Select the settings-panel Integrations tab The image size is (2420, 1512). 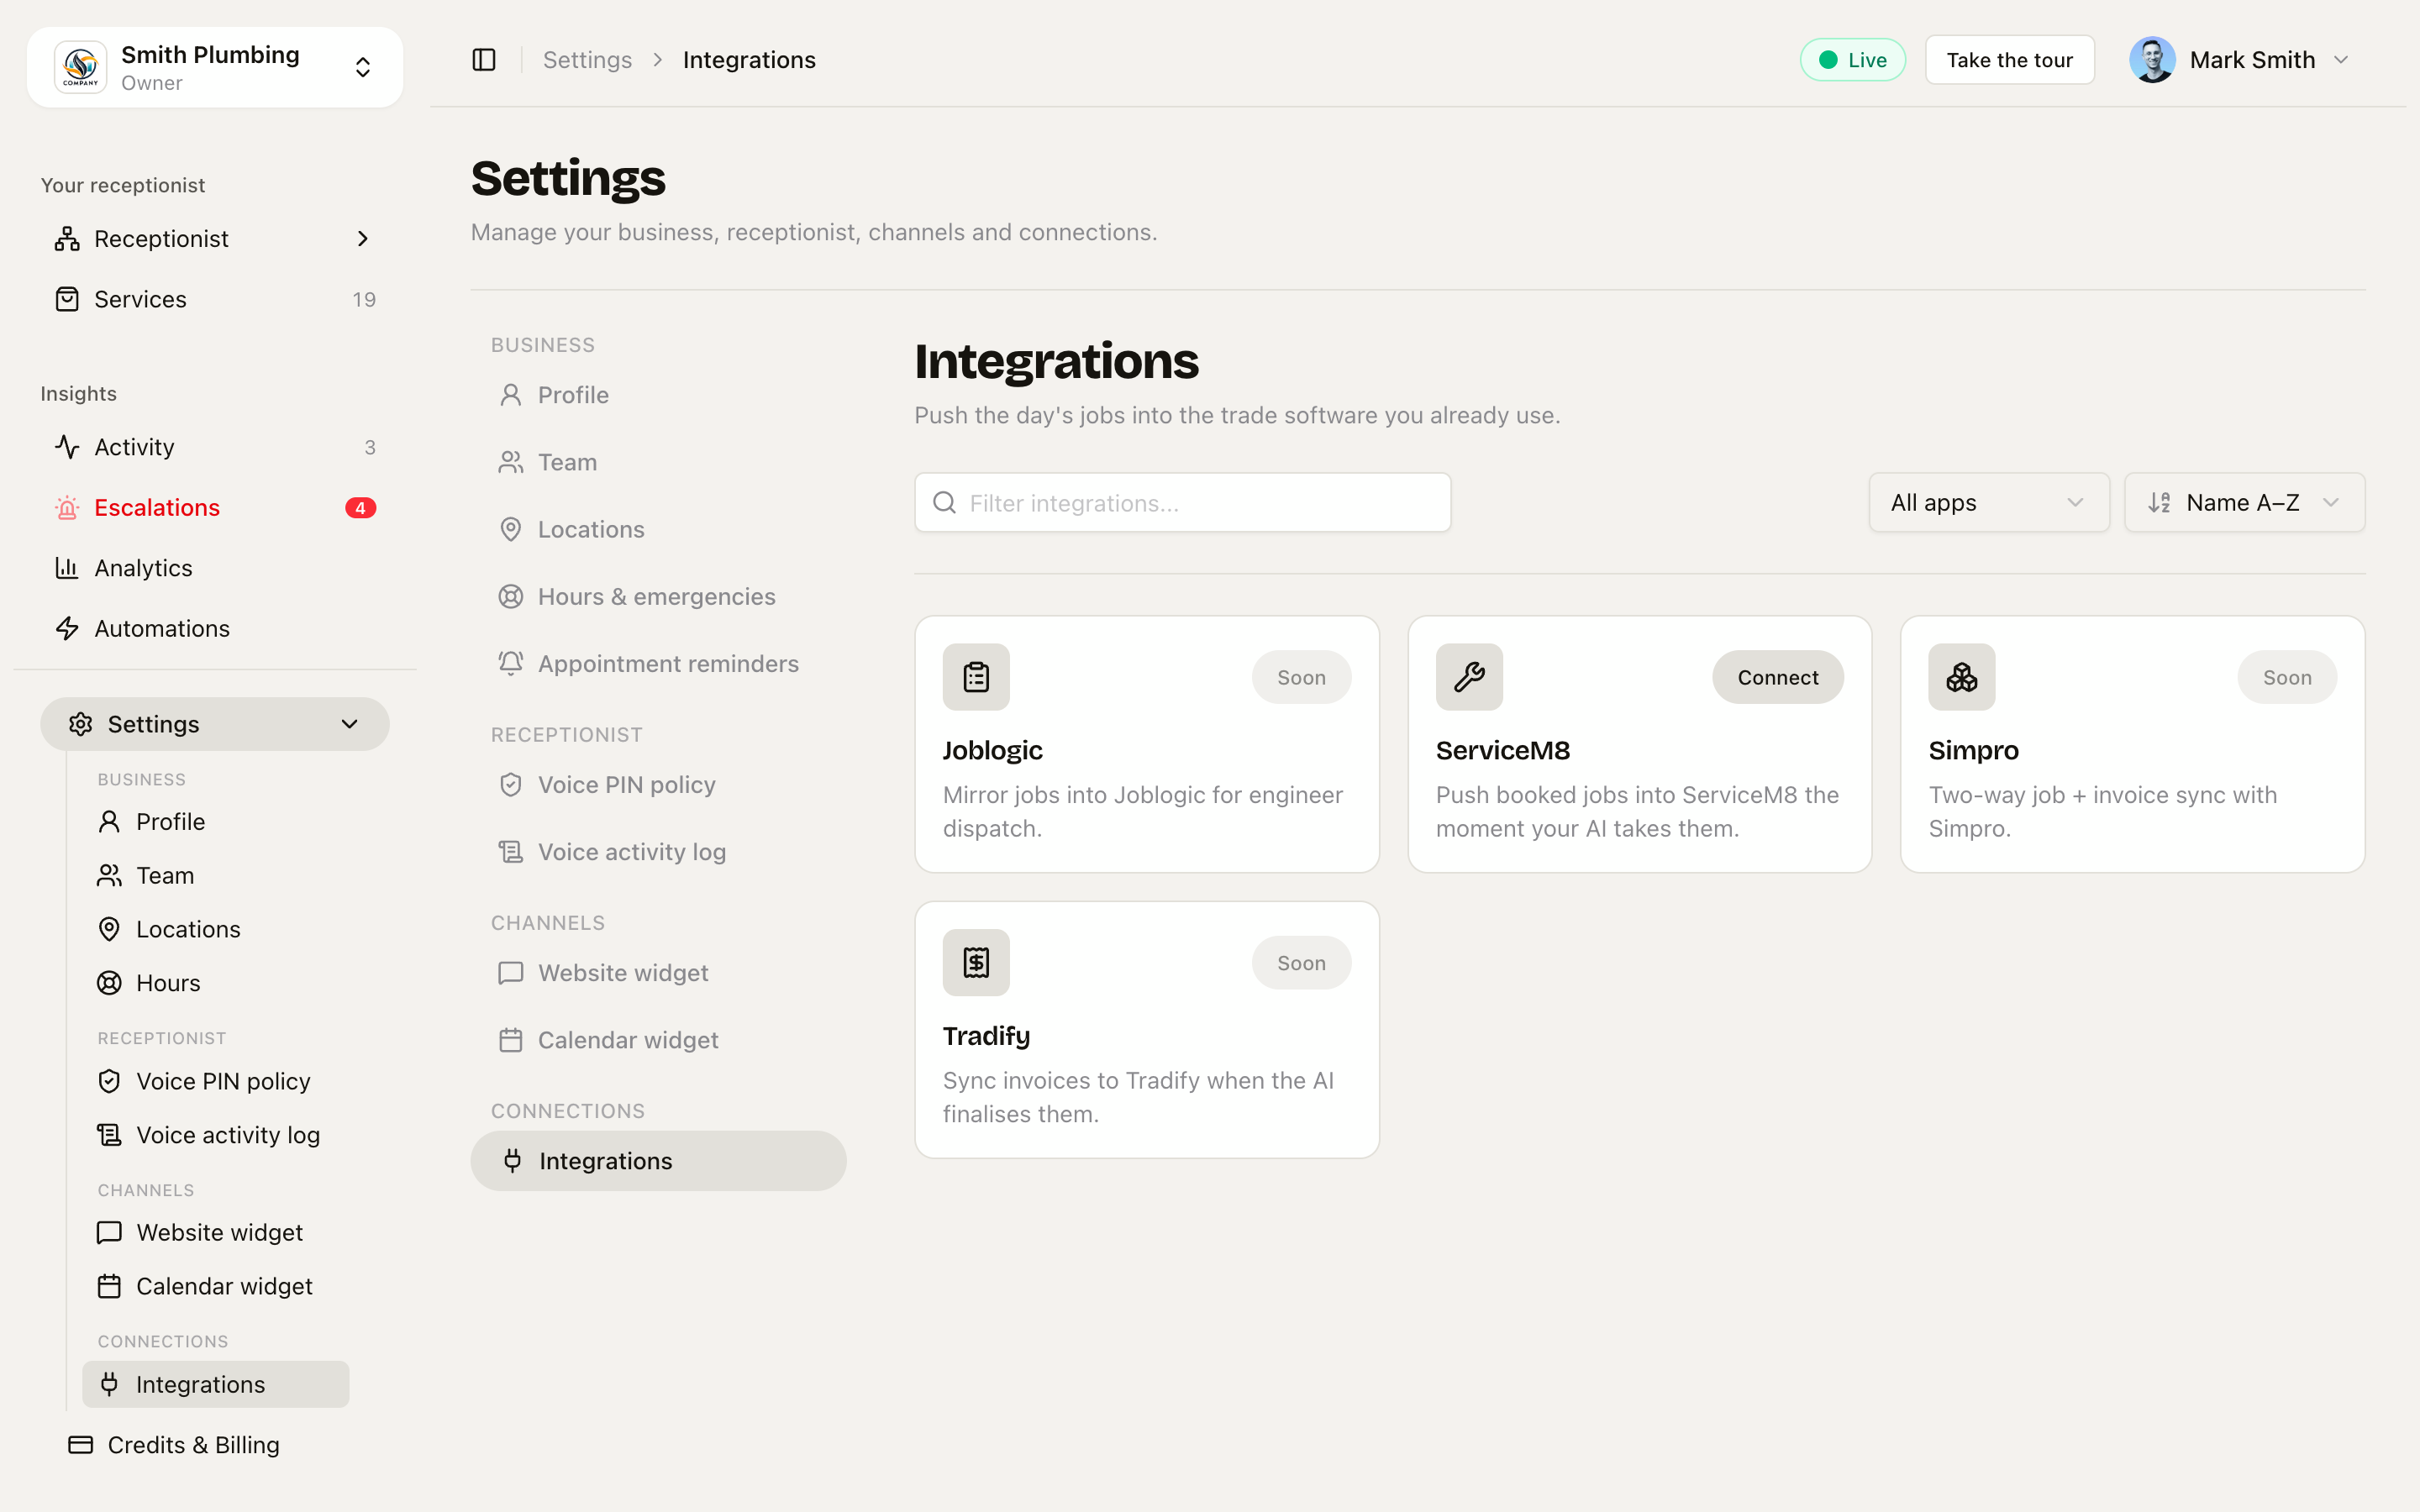pyautogui.click(x=658, y=1161)
